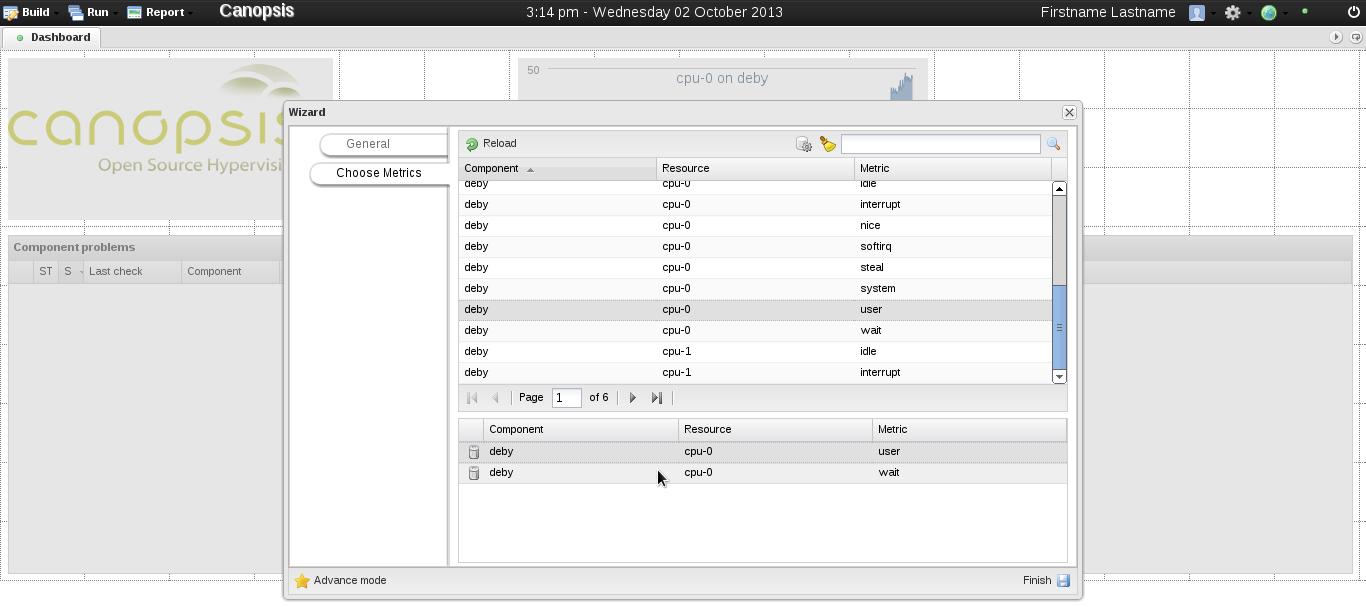Viewport: 1366px width, 607px height.
Task: Select the cpu-0 steal metric row
Action: click(755, 267)
